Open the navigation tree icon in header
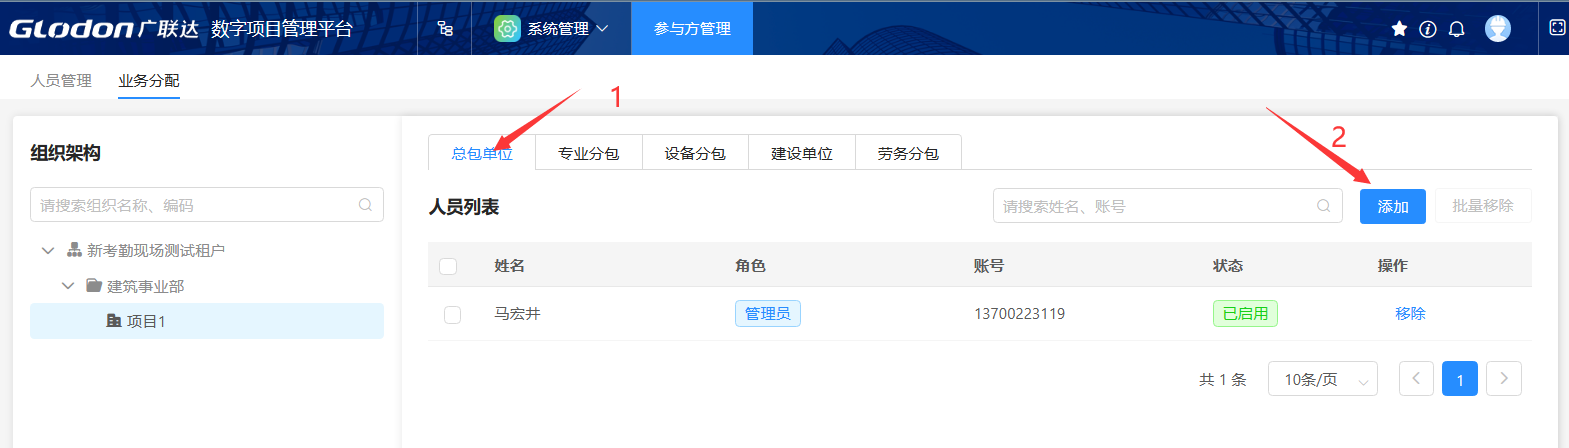Screen dimensions: 1569x448 (x=445, y=28)
